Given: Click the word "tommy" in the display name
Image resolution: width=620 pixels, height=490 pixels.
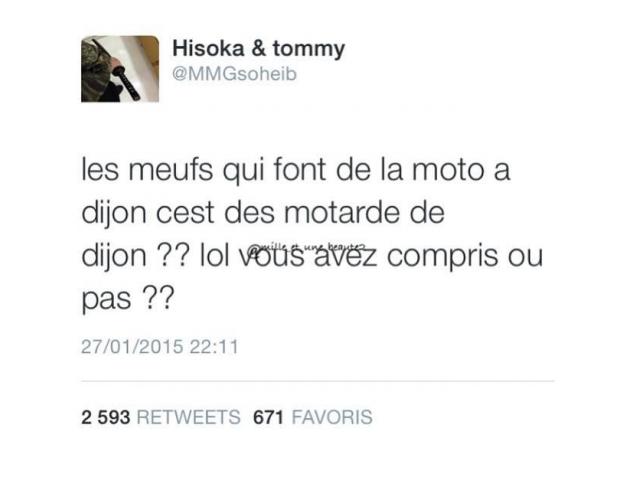Looking at the screenshot, I should (x=309, y=50).
